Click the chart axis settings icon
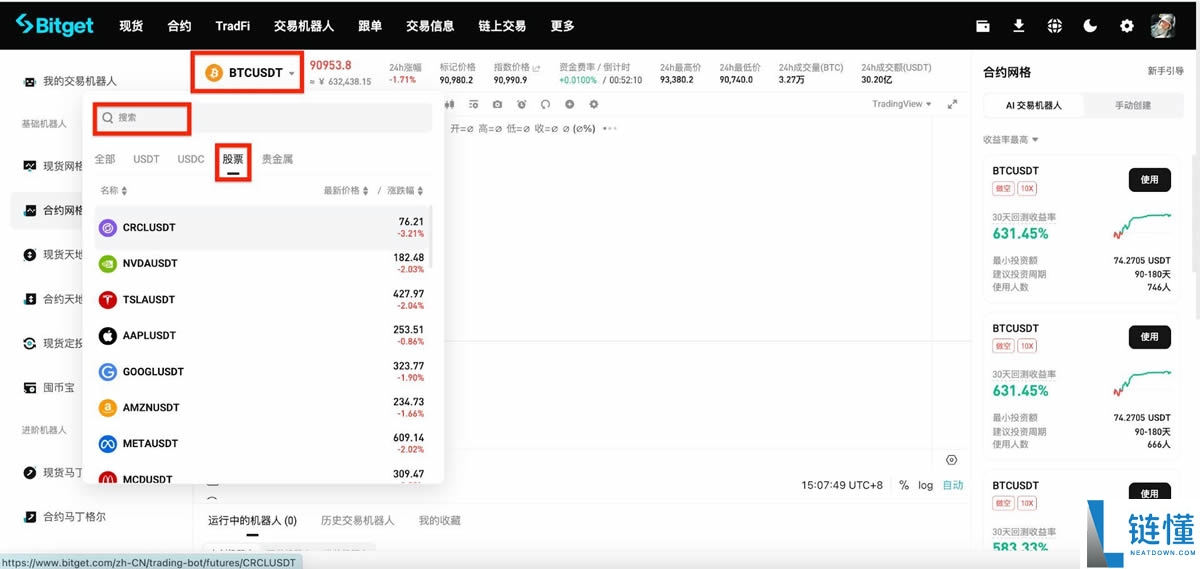This screenshot has width=1200, height=569. point(951,460)
